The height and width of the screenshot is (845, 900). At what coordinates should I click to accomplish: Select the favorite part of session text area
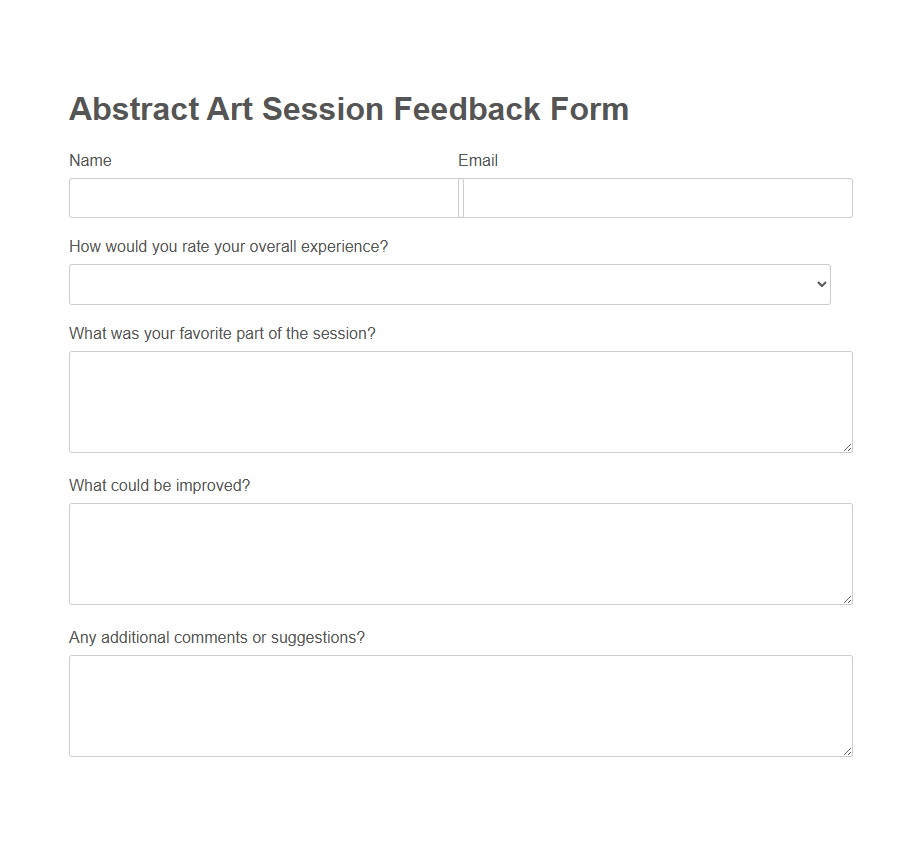coord(460,400)
